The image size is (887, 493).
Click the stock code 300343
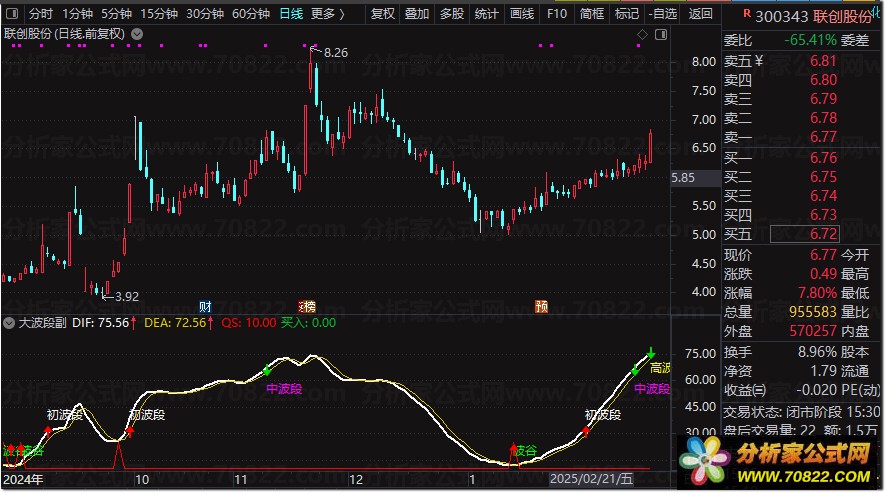(782, 16)
